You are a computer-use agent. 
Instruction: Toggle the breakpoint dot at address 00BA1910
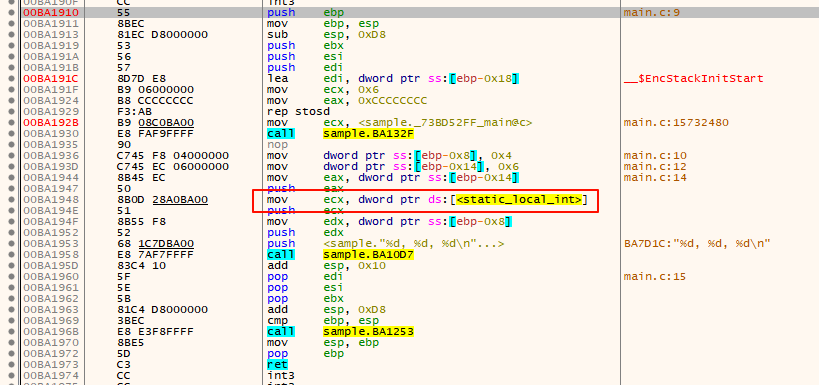coord(11,12)
